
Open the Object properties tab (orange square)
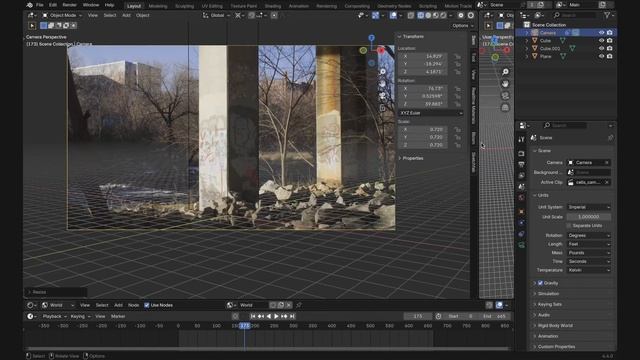521,211
